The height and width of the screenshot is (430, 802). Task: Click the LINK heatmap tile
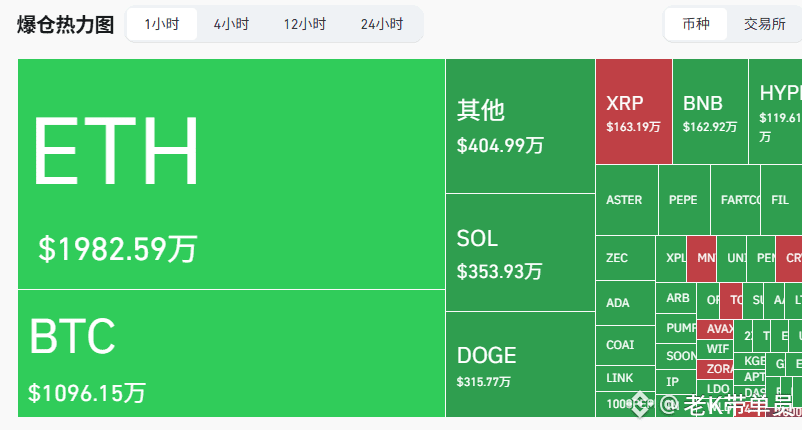coord(626,378)
